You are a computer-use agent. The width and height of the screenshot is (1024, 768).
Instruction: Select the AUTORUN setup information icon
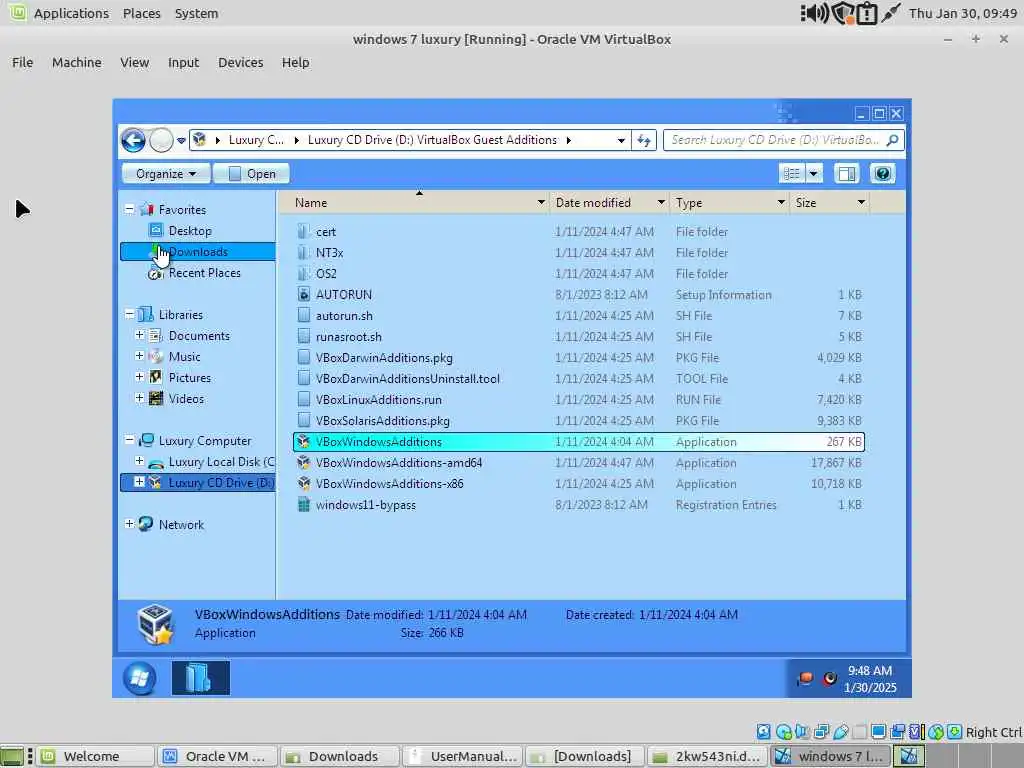coord(303,295)
